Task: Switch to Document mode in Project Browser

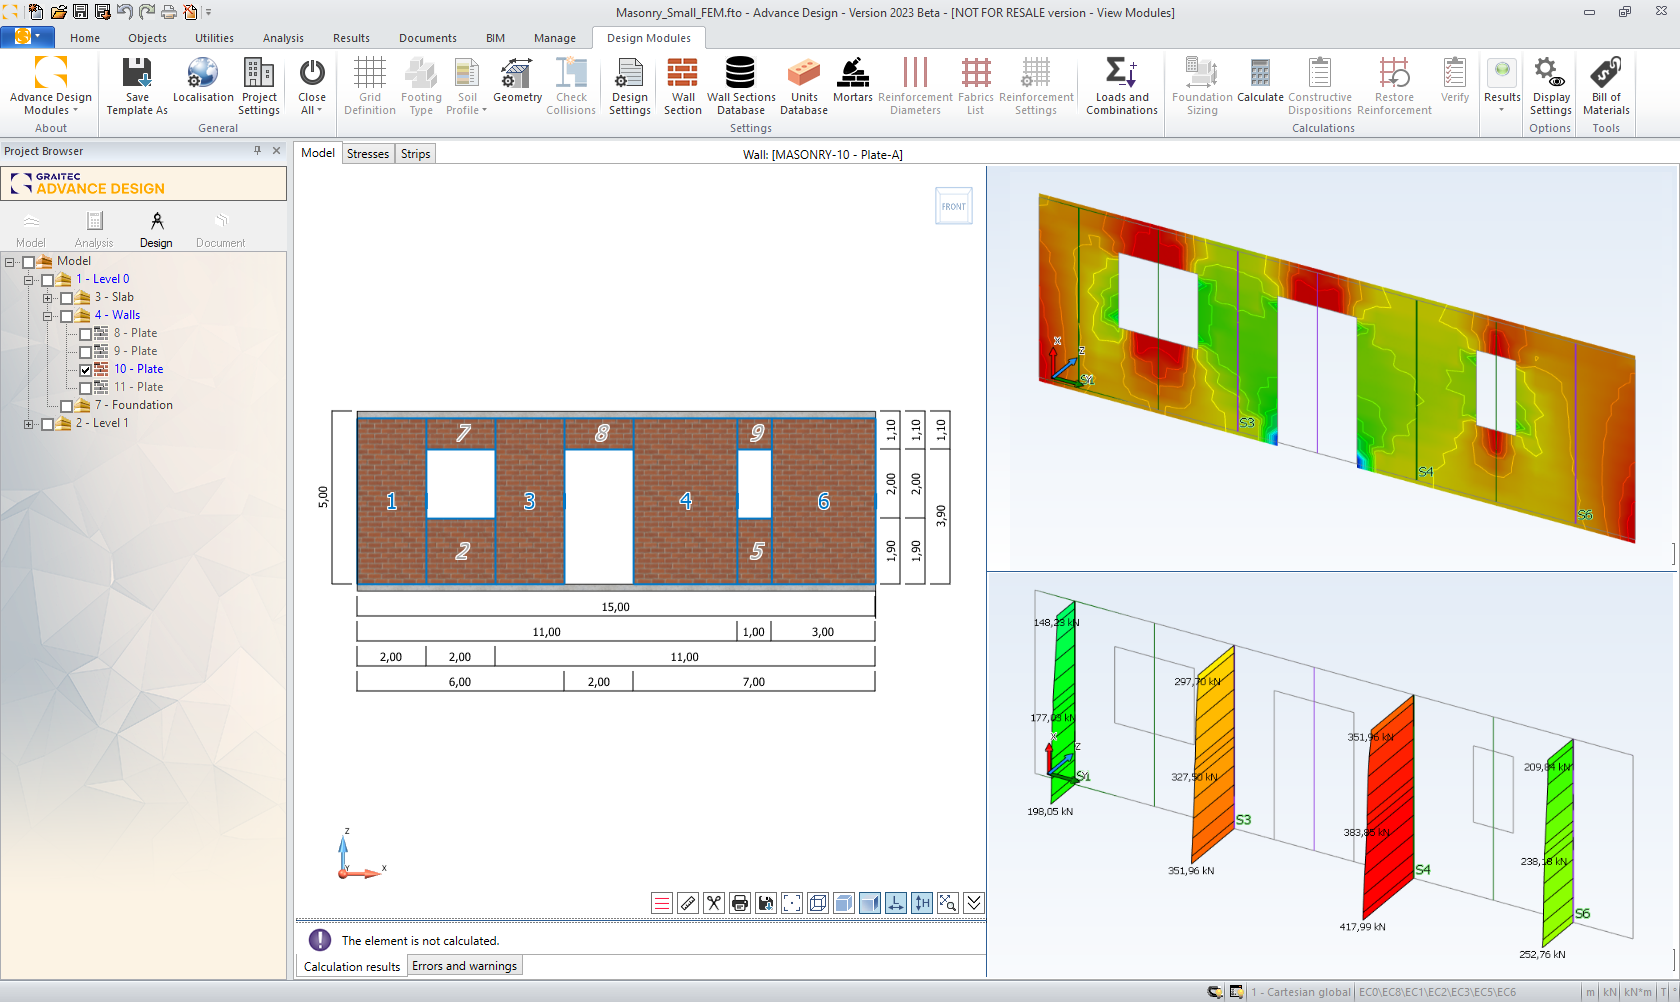Action: pyautogui.click(x=220, y=230)
